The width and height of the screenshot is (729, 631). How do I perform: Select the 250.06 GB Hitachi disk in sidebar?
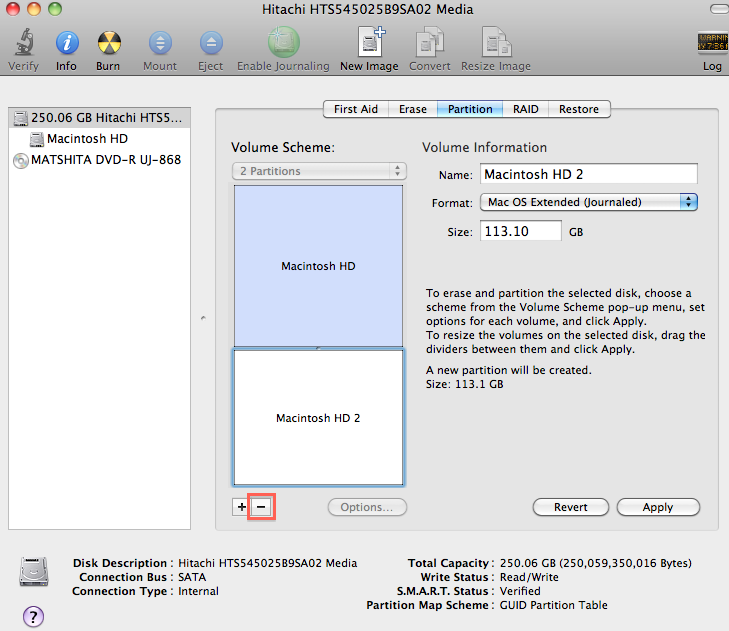99,118
